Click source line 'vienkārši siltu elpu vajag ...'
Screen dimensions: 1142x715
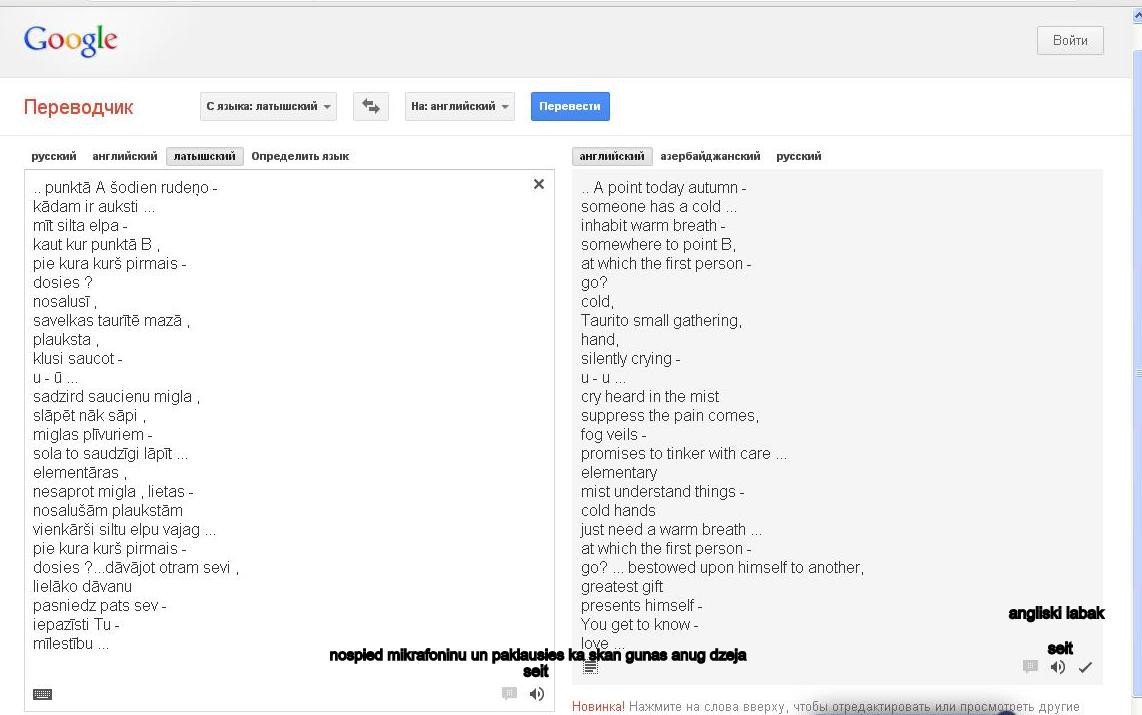click(125, 529)
